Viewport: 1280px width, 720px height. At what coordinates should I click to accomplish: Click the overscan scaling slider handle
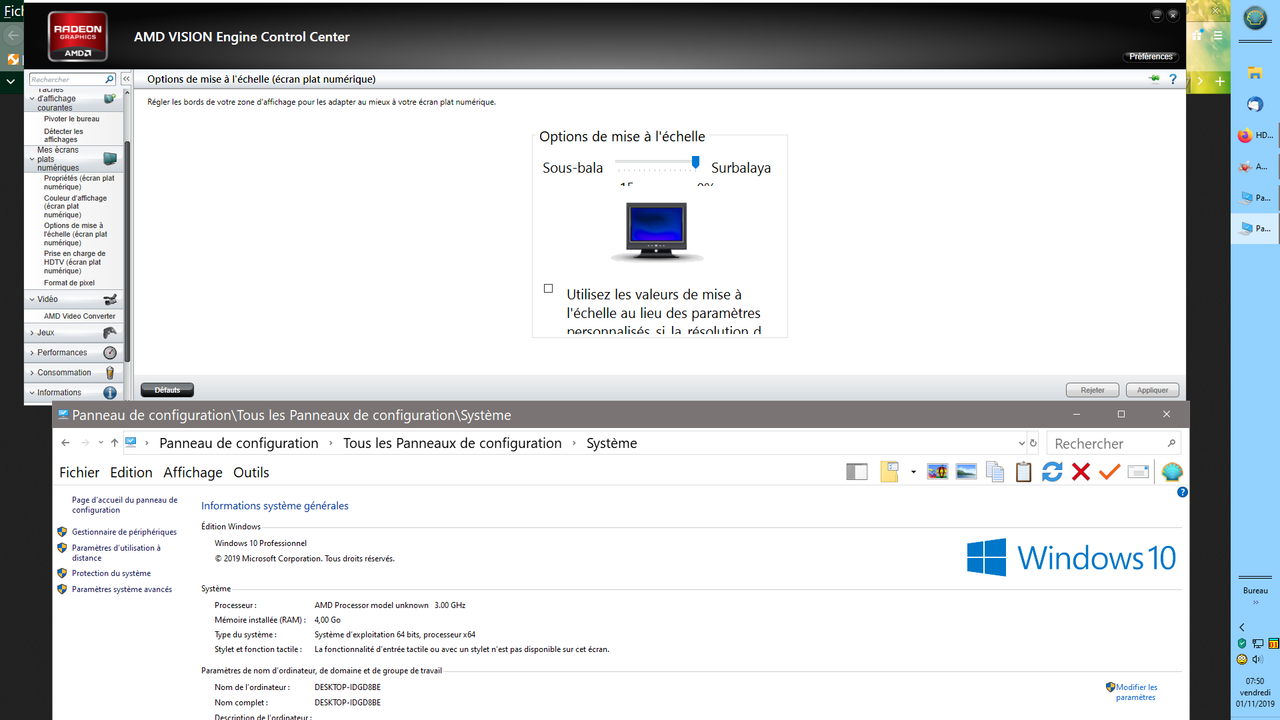[x=695, y=162]
